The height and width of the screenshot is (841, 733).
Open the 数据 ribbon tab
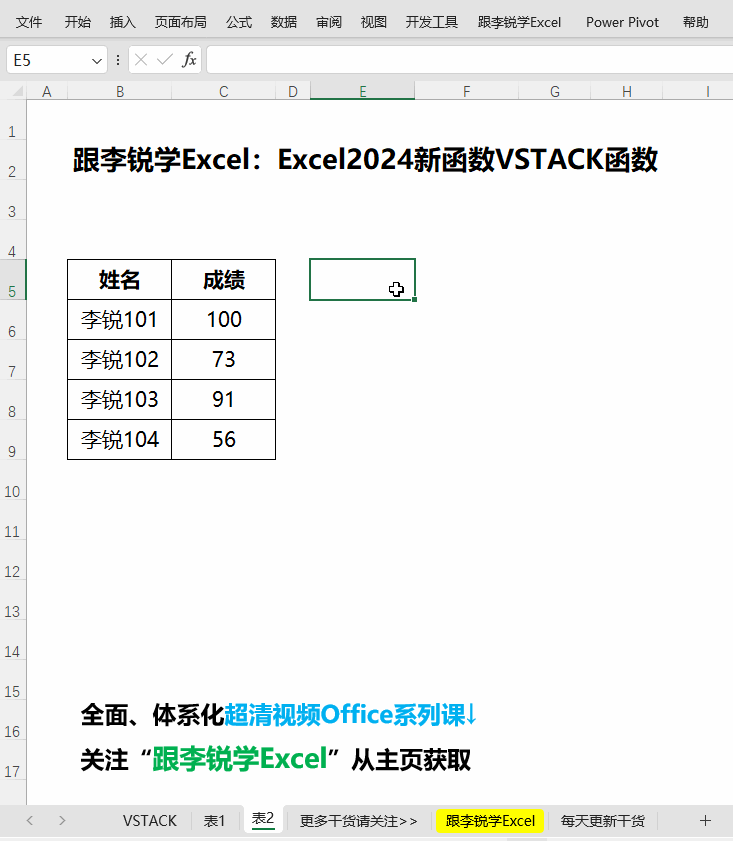pyautogui.click(x=284, y=22)
